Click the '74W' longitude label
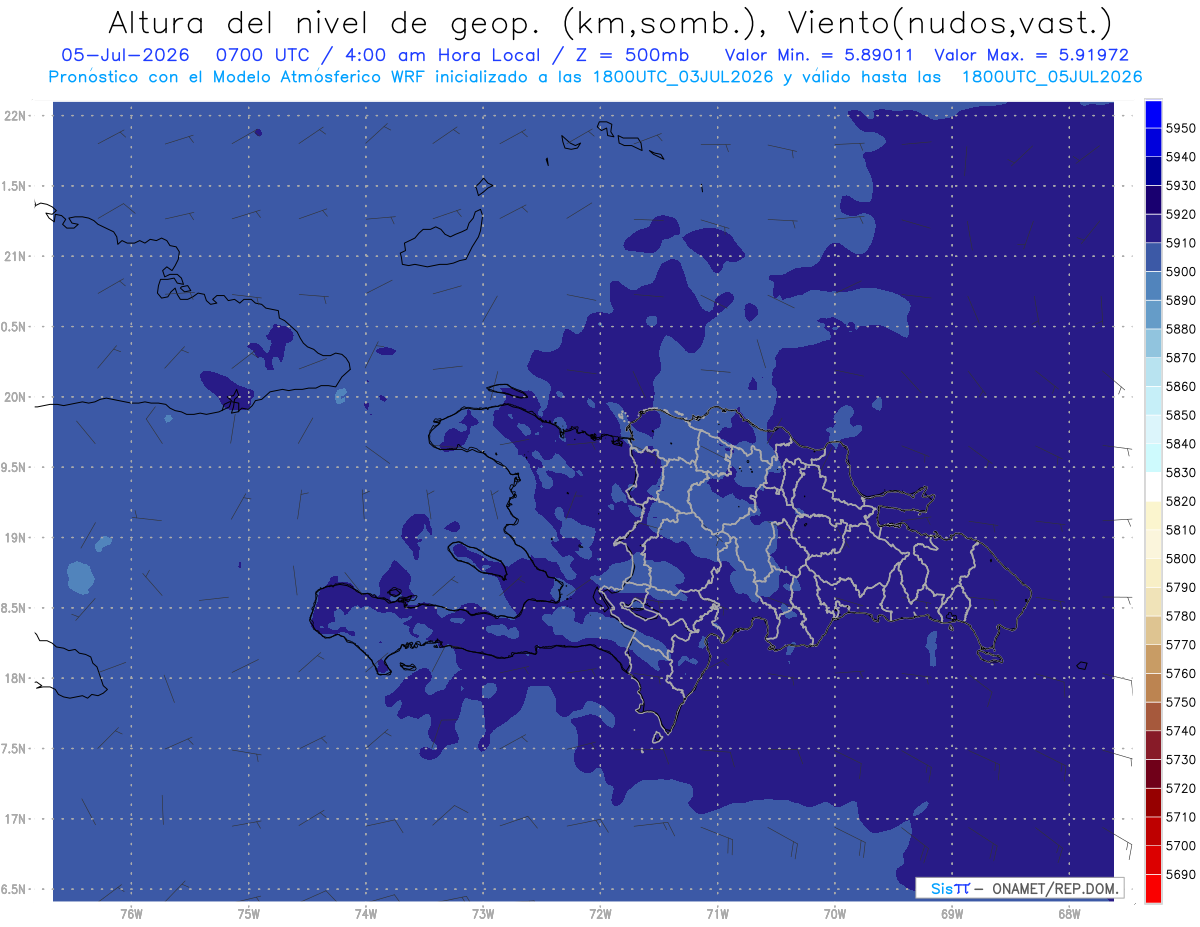The height and width of the screenshot is (927, 1200). tap(366, 914)
